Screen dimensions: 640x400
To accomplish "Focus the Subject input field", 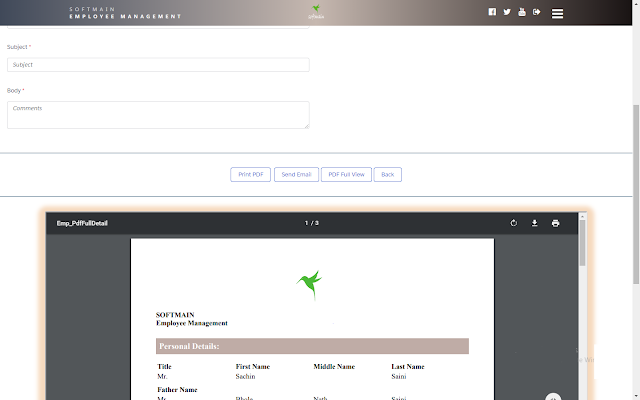I will click(158, 64).
